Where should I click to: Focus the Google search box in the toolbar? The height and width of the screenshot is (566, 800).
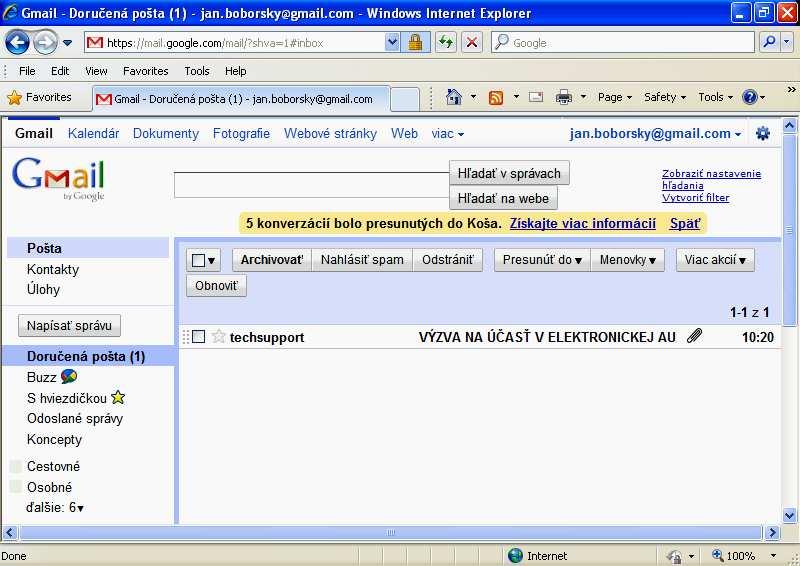click(x=622, y=42)
